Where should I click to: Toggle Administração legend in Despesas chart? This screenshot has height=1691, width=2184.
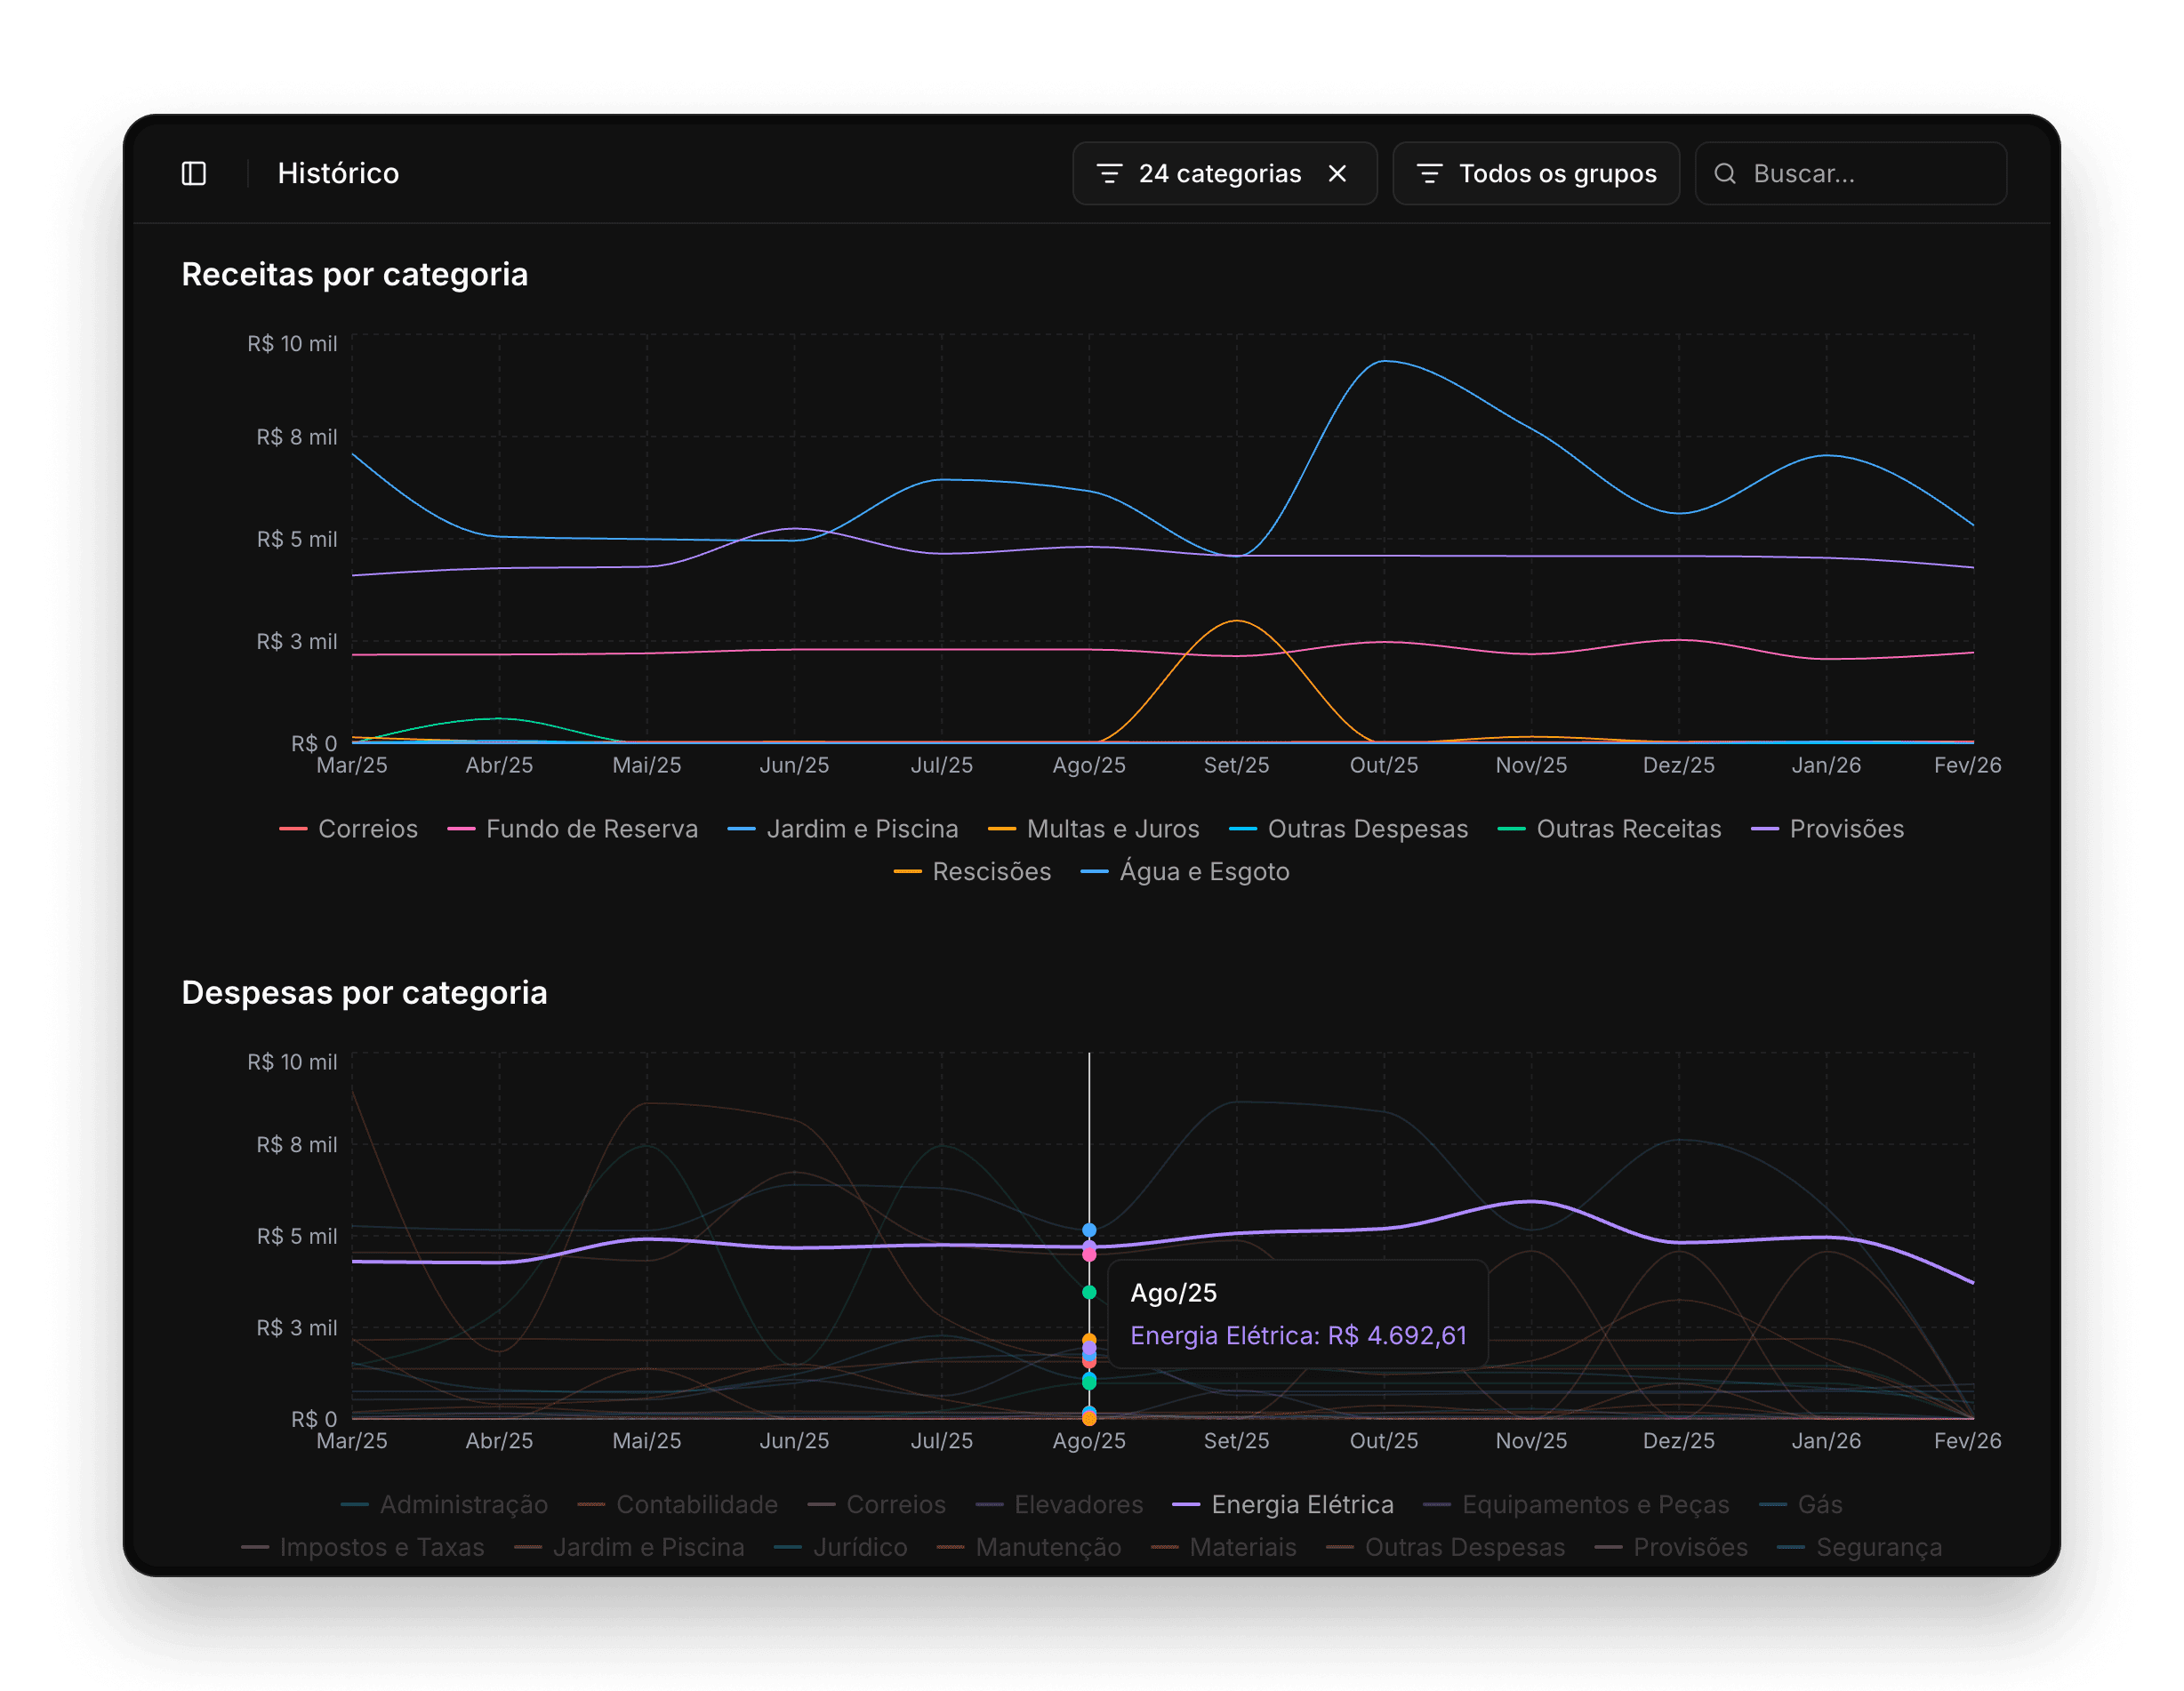pyautogui.click(x=463, y=1505)
